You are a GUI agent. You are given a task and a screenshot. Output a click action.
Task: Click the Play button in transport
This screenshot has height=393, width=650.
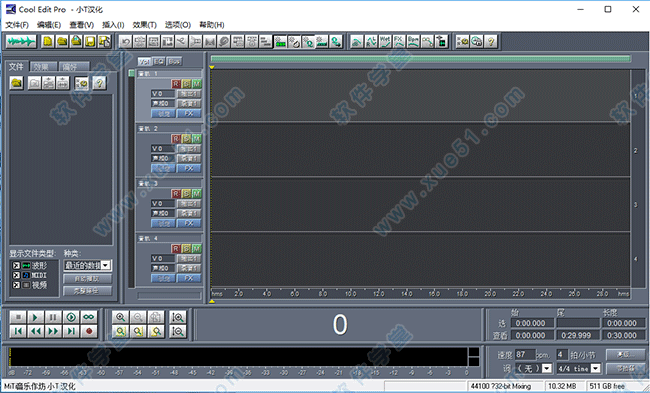(35, 317)
